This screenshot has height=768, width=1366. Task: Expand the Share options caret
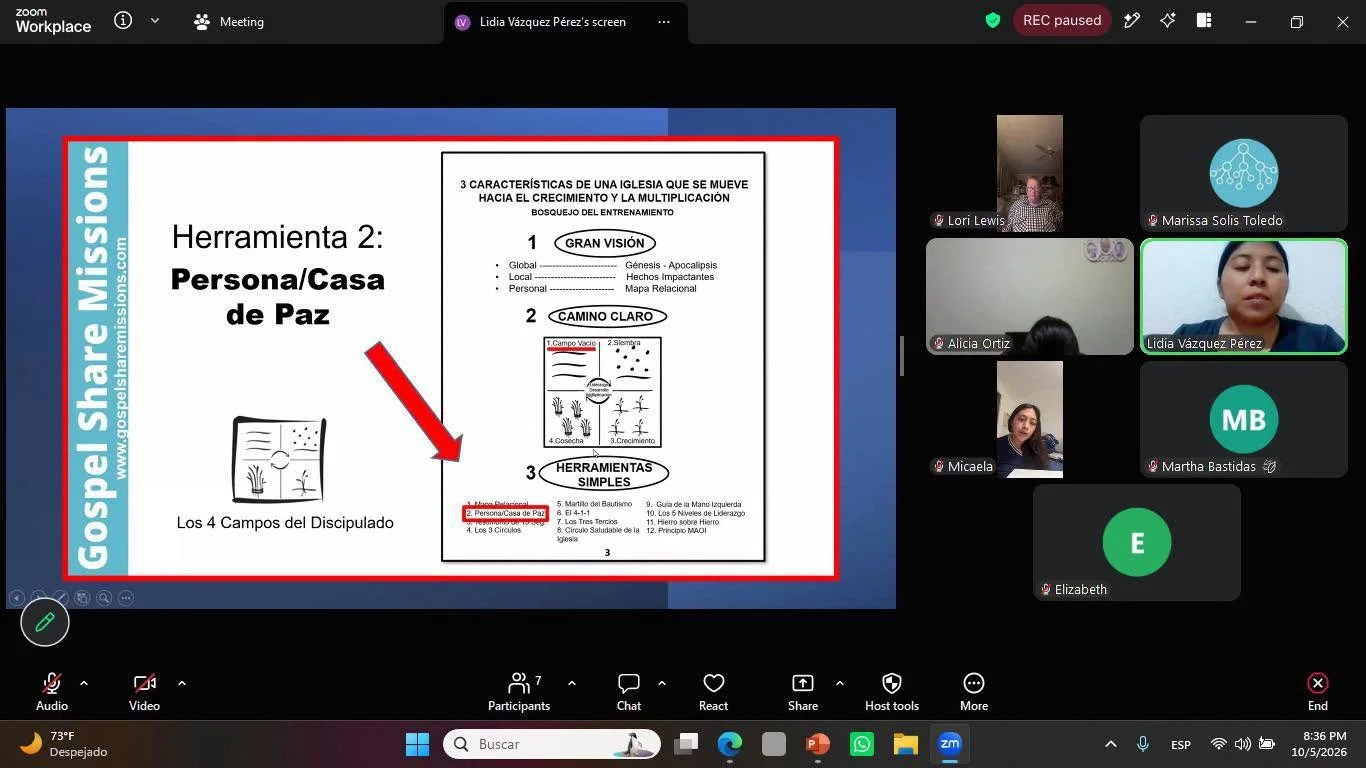tap(839, 683)
